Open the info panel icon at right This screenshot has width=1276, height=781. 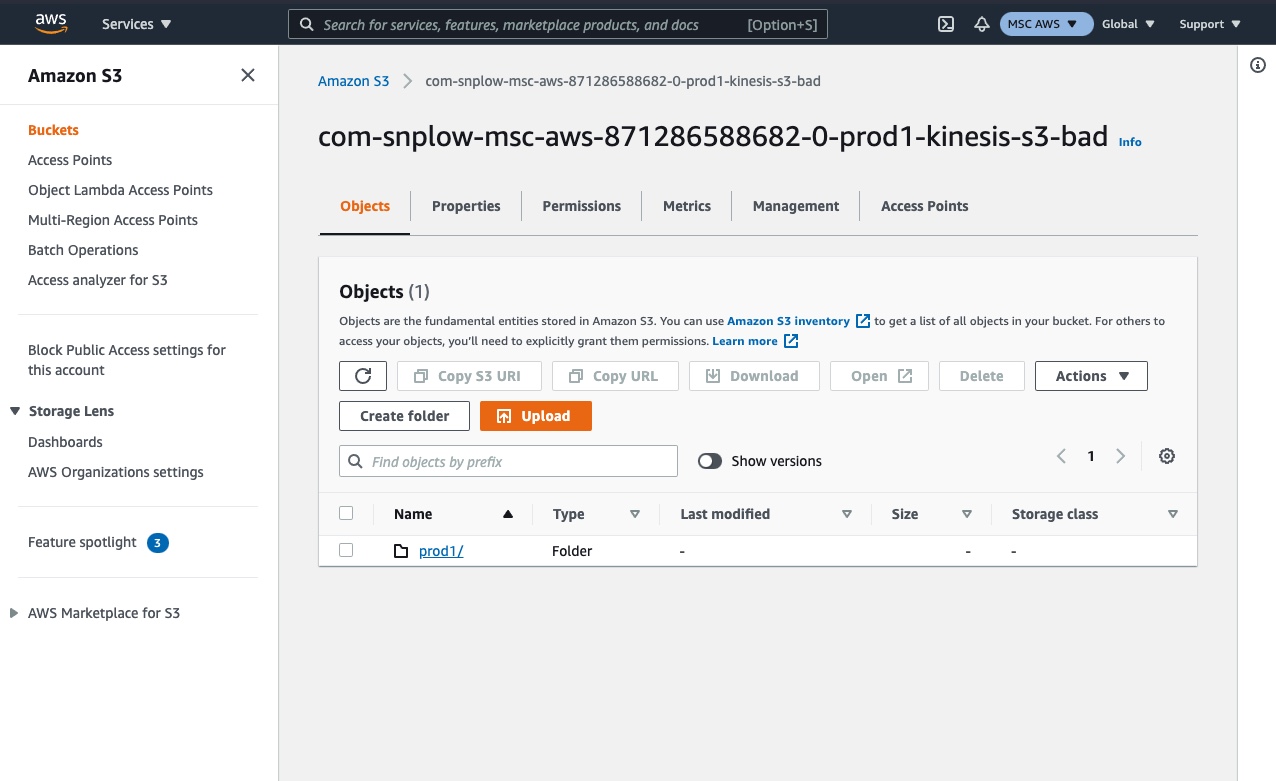[1258, 65]
